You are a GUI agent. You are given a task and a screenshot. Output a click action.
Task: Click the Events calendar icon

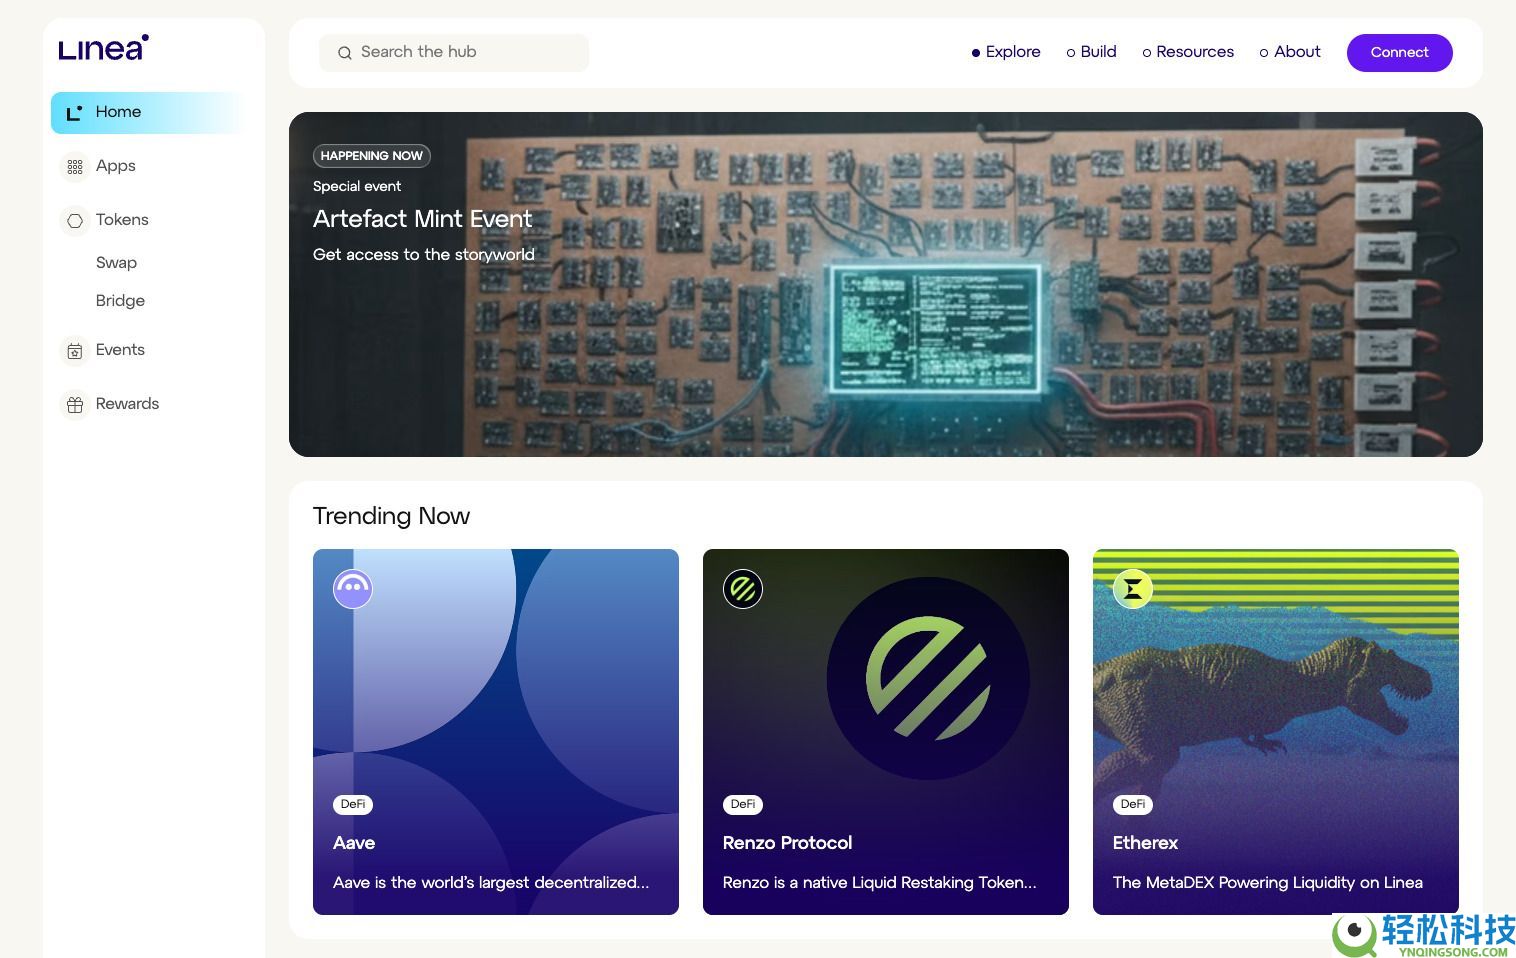click(75, 351)
